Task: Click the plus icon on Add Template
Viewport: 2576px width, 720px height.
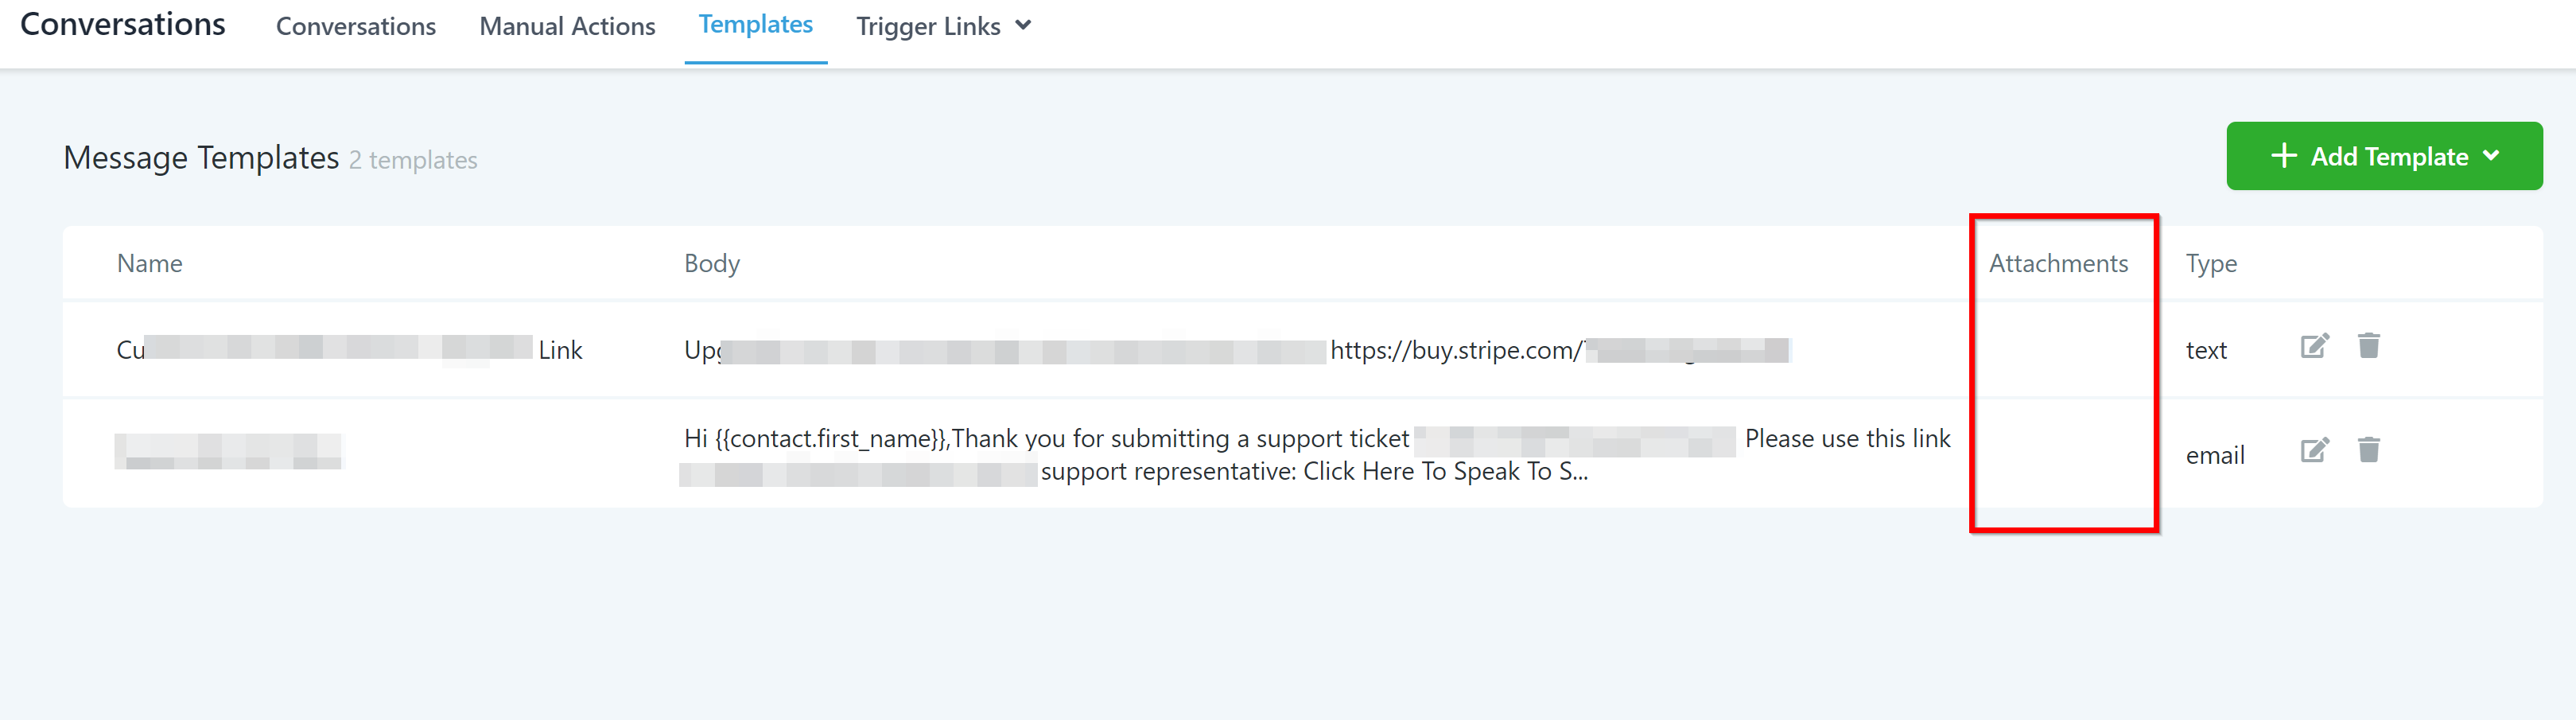Action: [2284, 156]
